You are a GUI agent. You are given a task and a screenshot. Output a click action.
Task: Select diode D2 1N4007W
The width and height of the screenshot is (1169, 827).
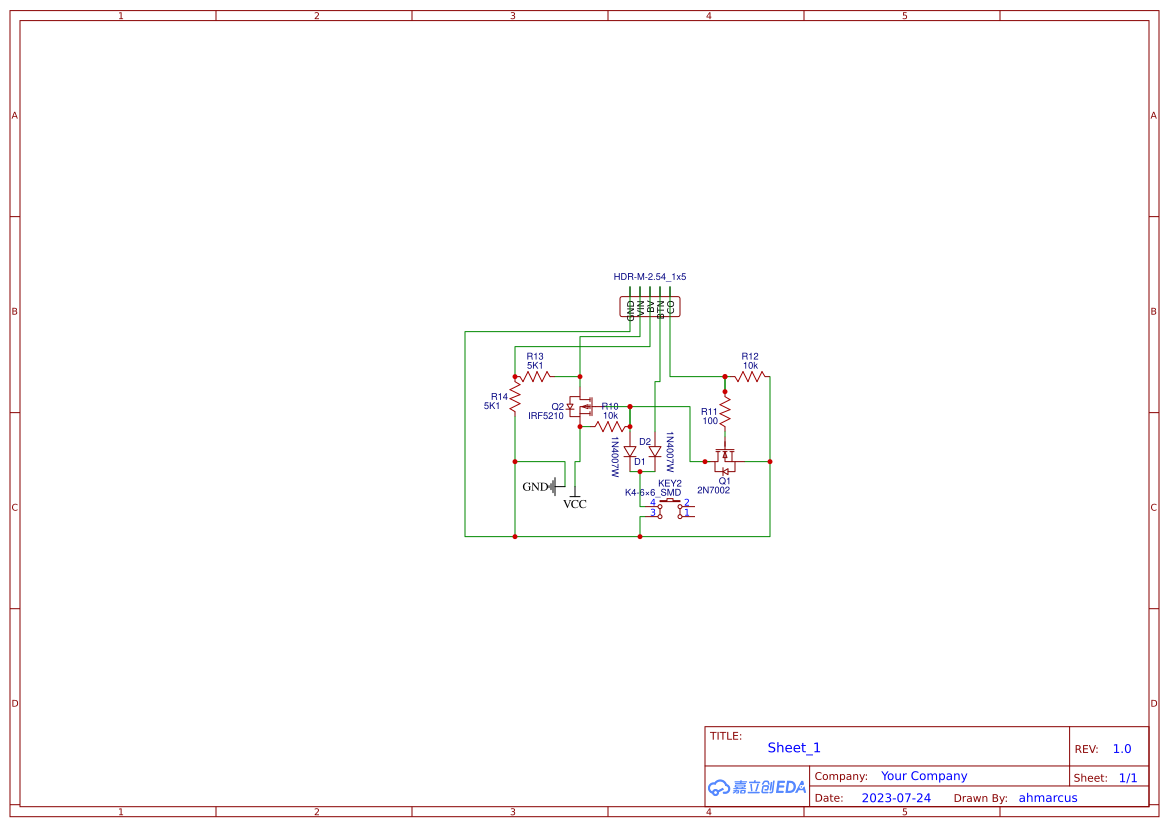655,451
